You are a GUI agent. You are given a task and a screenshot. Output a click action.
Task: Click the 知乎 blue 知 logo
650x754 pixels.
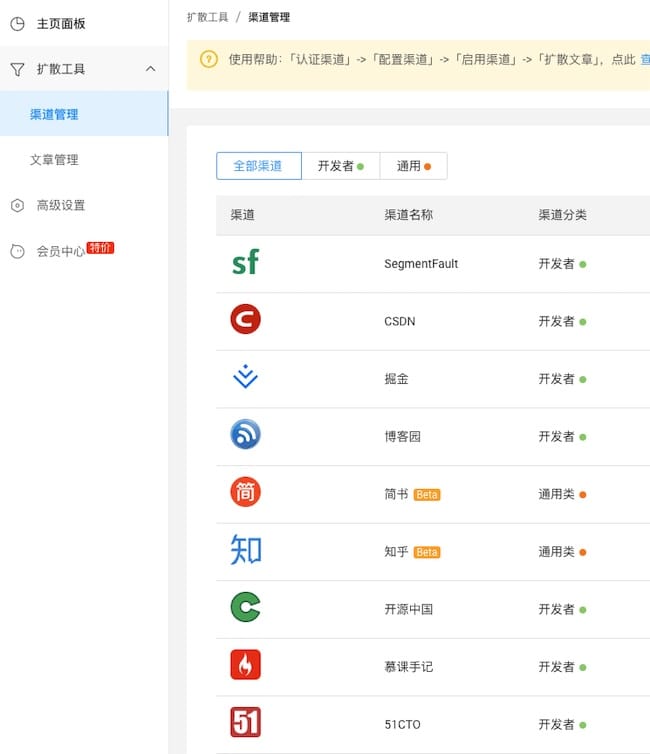tap(246, 549)
